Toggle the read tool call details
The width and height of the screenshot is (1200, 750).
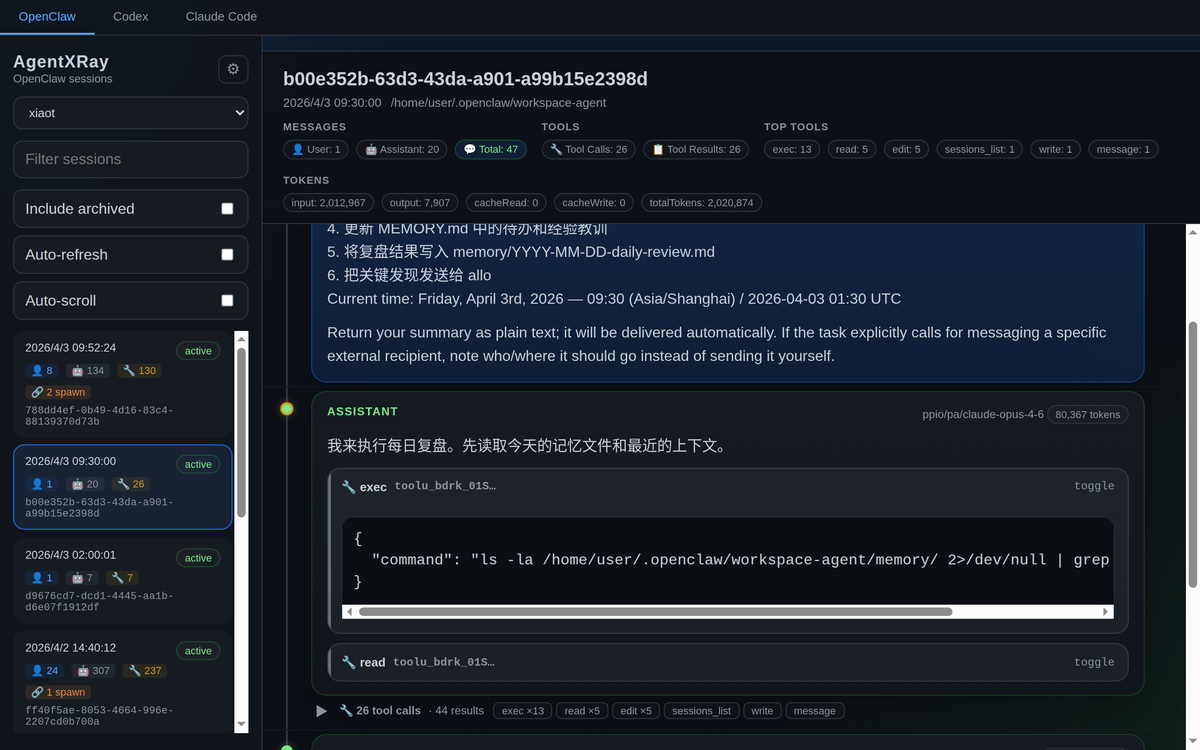1094,662
